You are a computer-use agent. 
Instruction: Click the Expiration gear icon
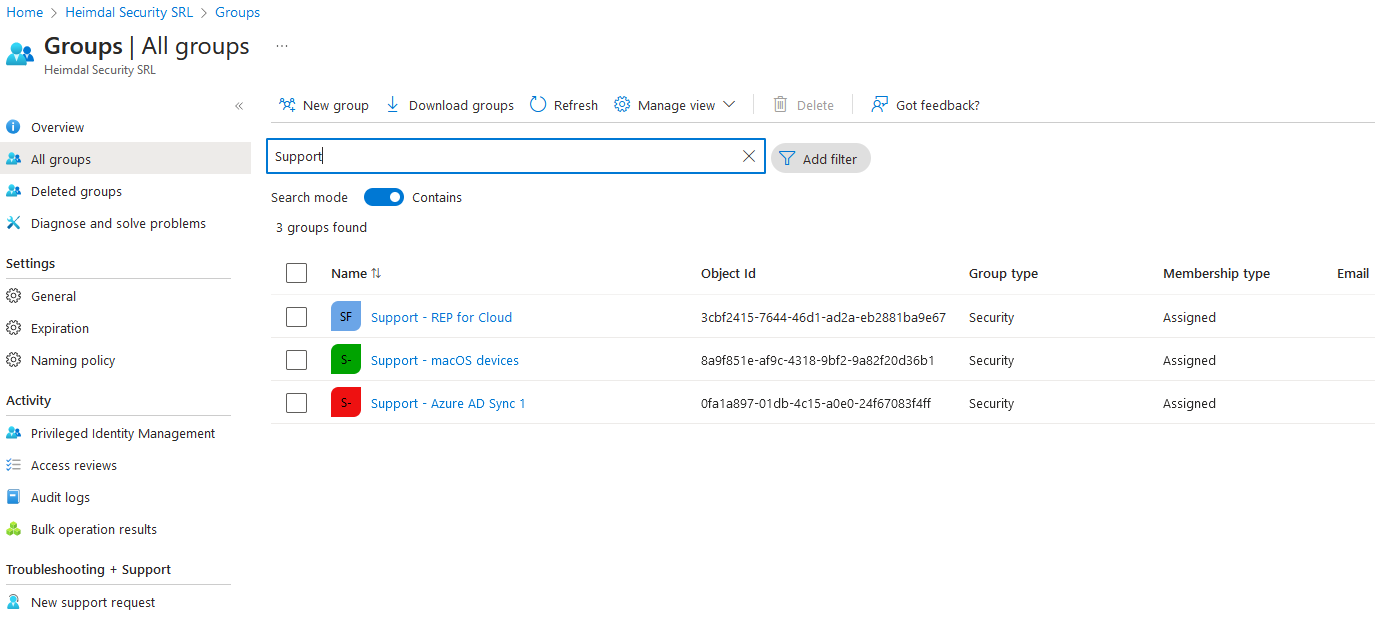[13, 328]
